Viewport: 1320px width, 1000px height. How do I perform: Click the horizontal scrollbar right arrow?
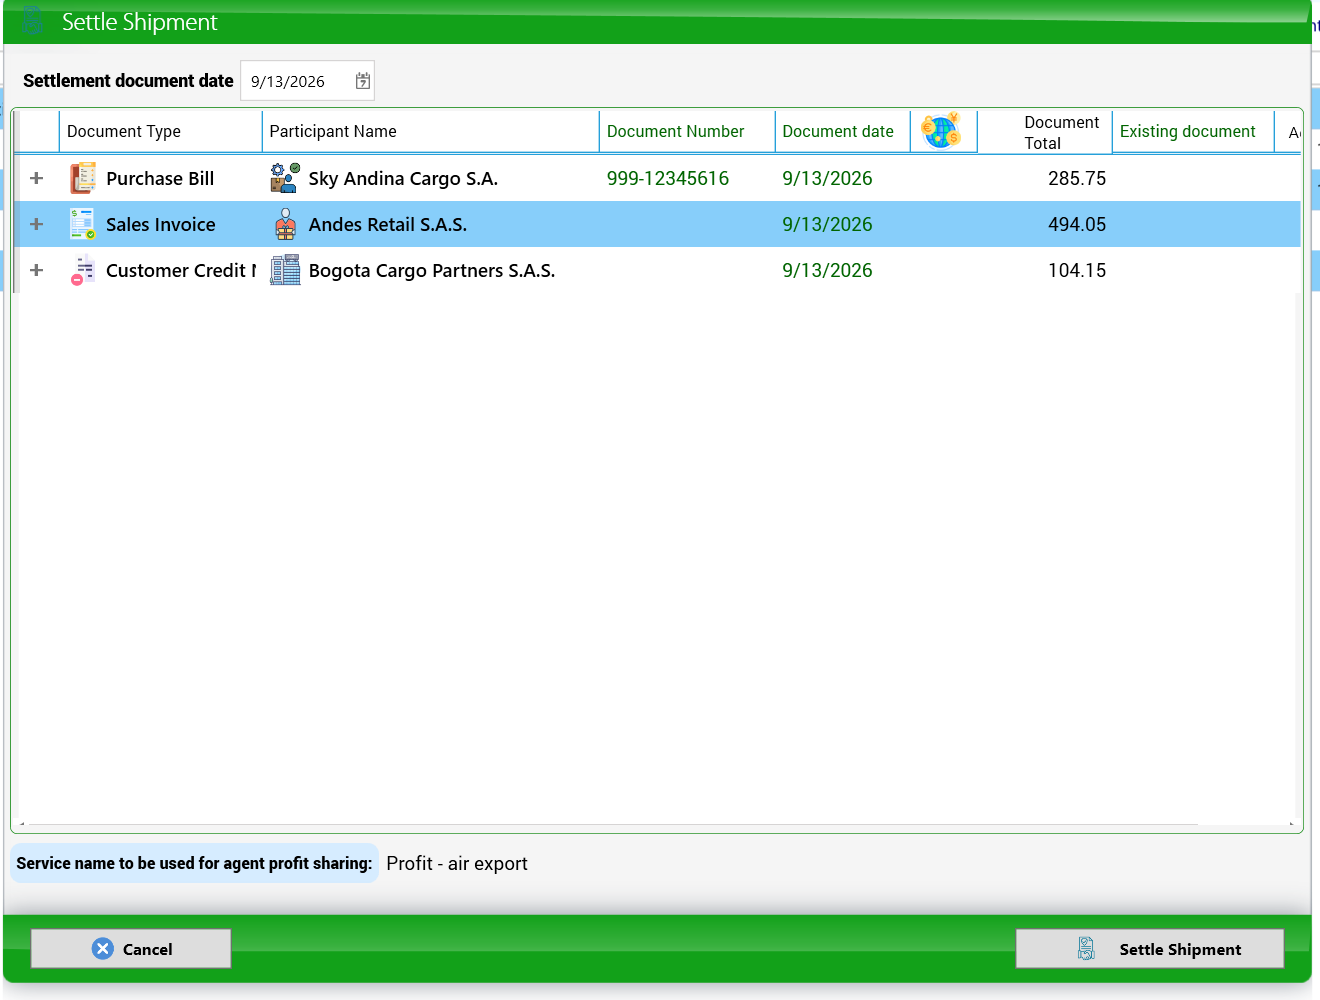point(1291,825)
